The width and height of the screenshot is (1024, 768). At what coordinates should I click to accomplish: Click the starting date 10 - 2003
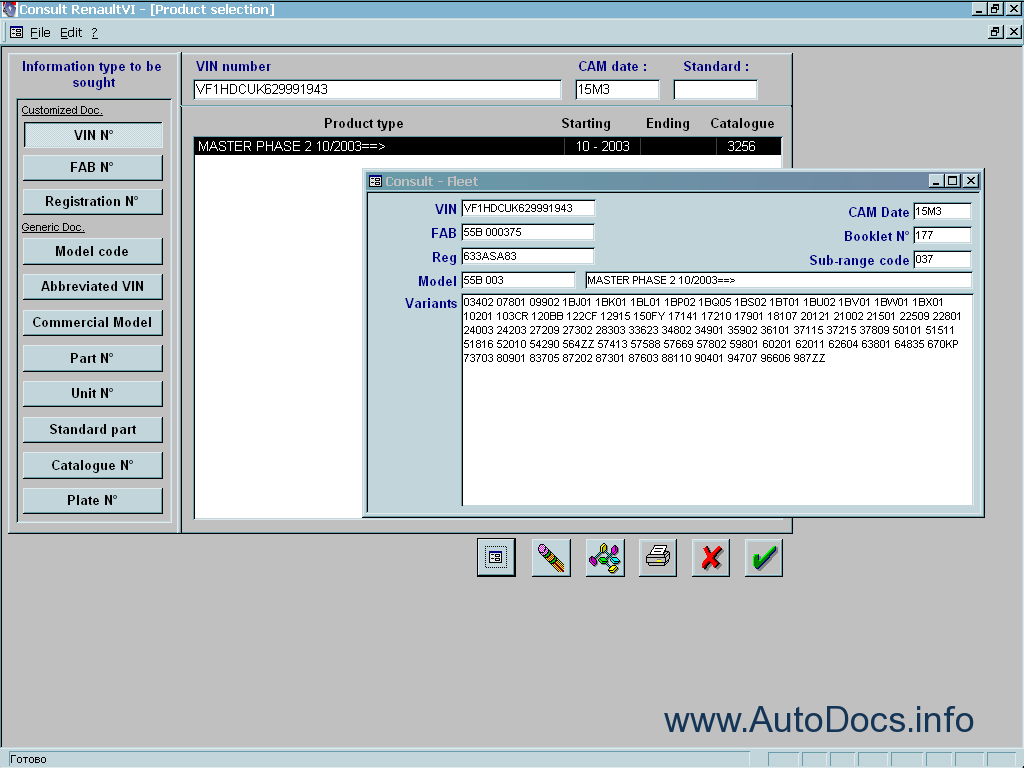pos(602,146)
